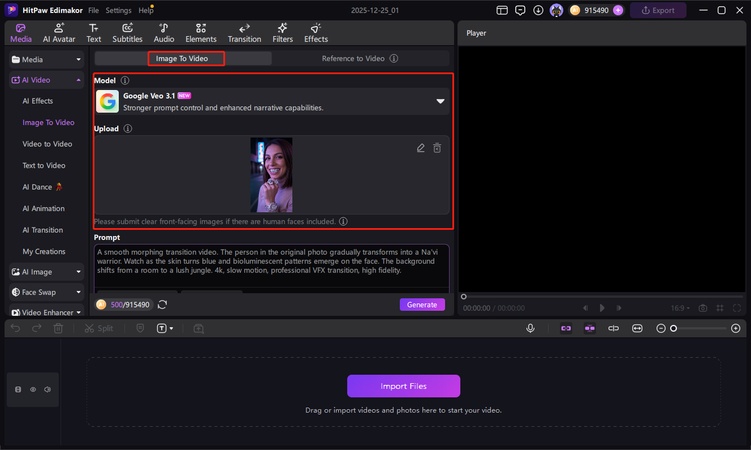Screen dimensions: 751x450
Task: Open the Filters tab
Action: click(x=283, y=33)
